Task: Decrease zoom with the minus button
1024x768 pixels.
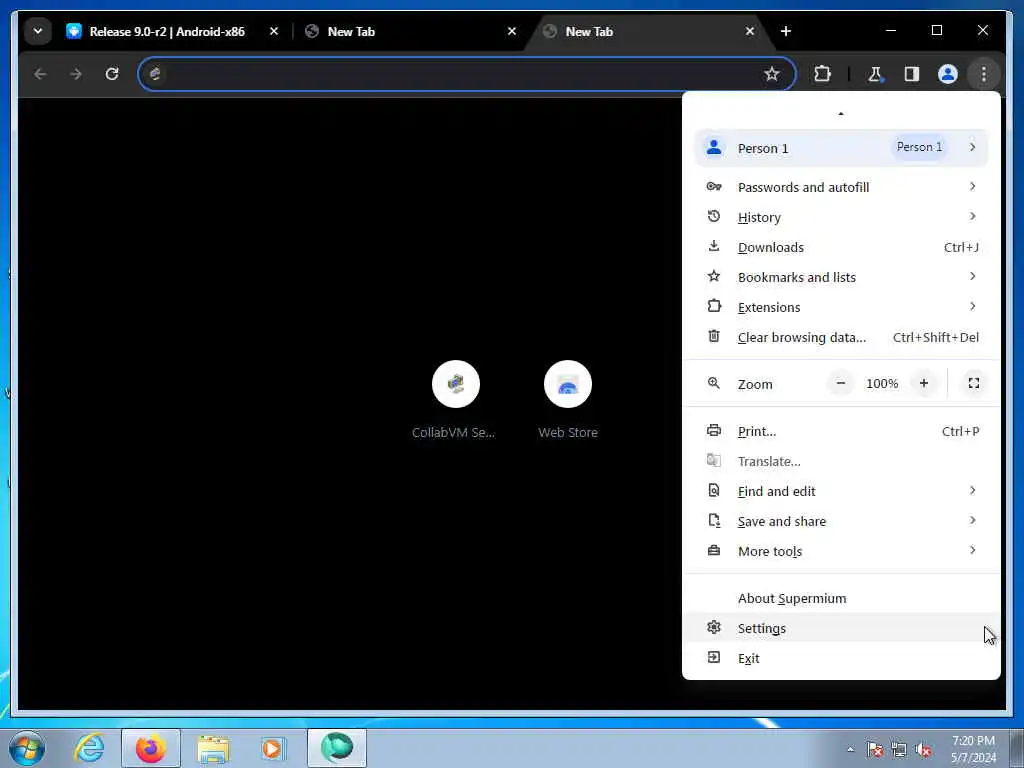Action: pos(841,384)
